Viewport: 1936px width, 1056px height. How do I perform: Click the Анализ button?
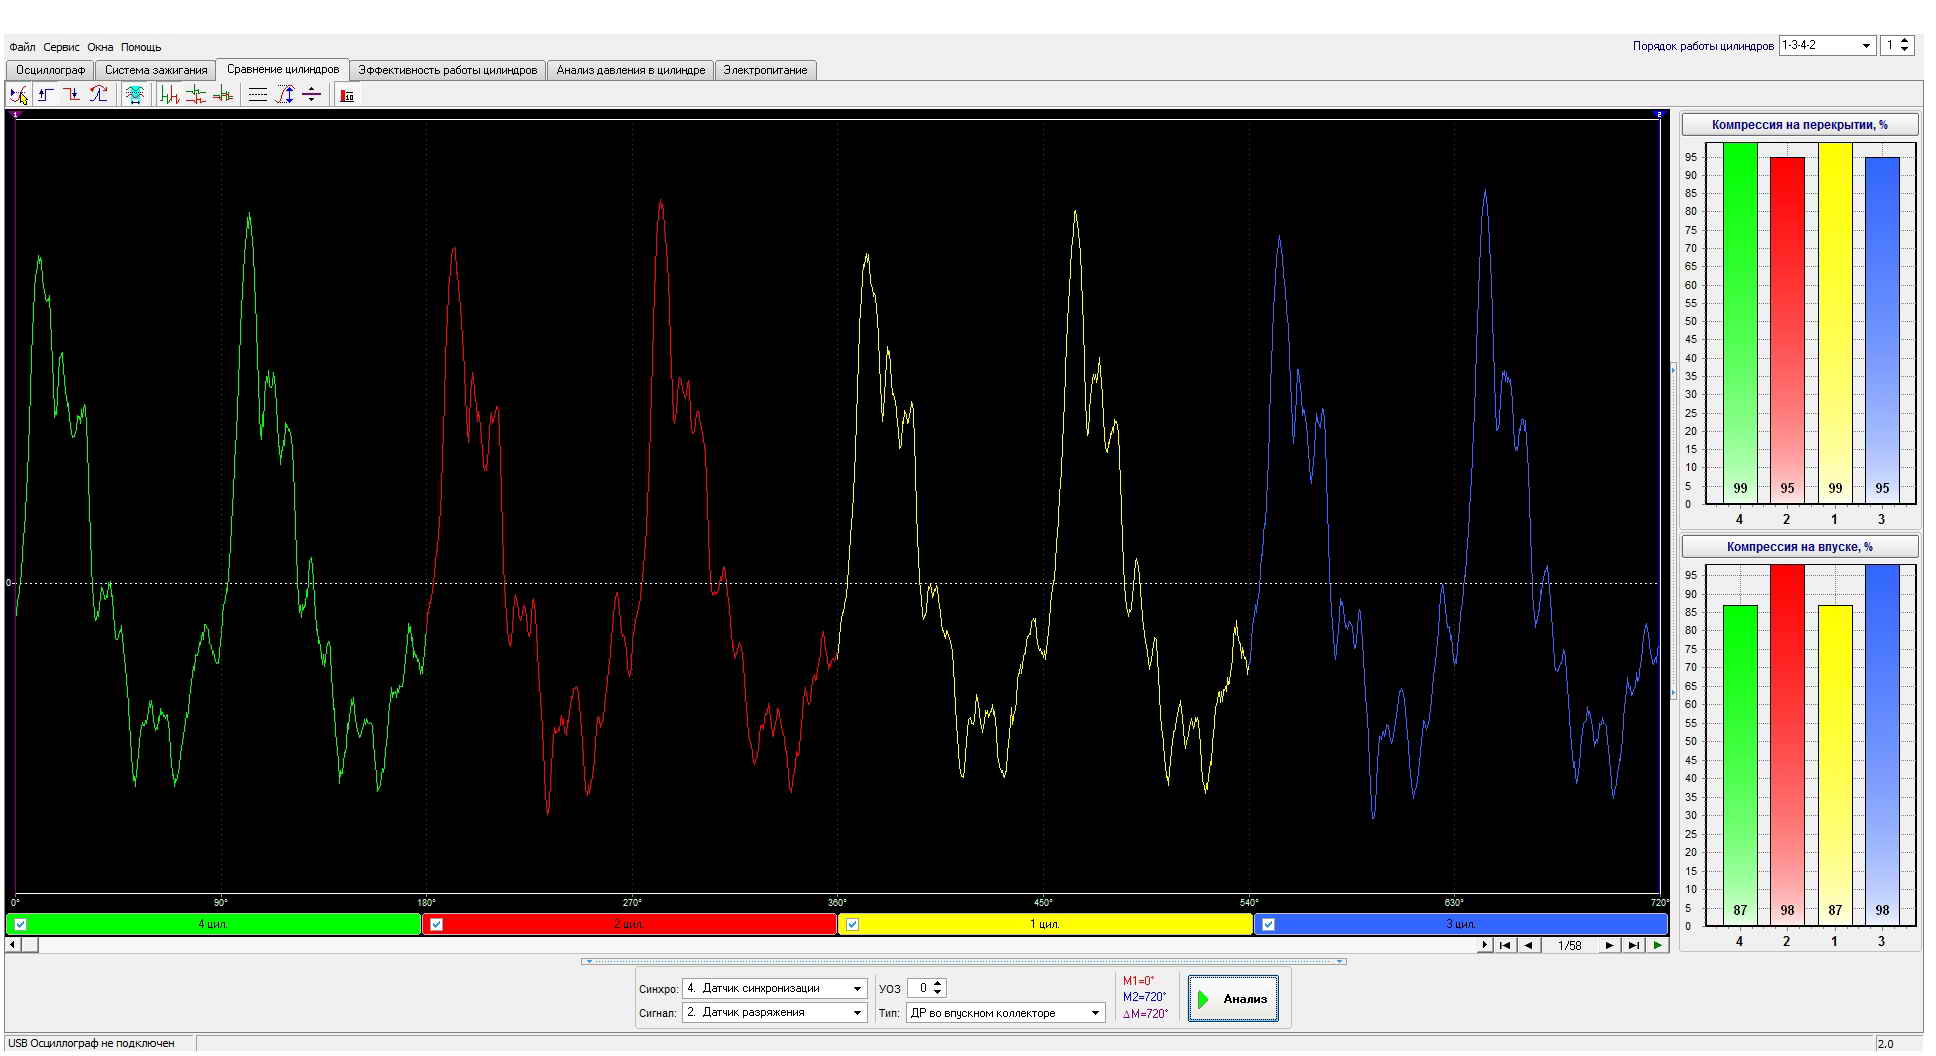point(1233,999)
